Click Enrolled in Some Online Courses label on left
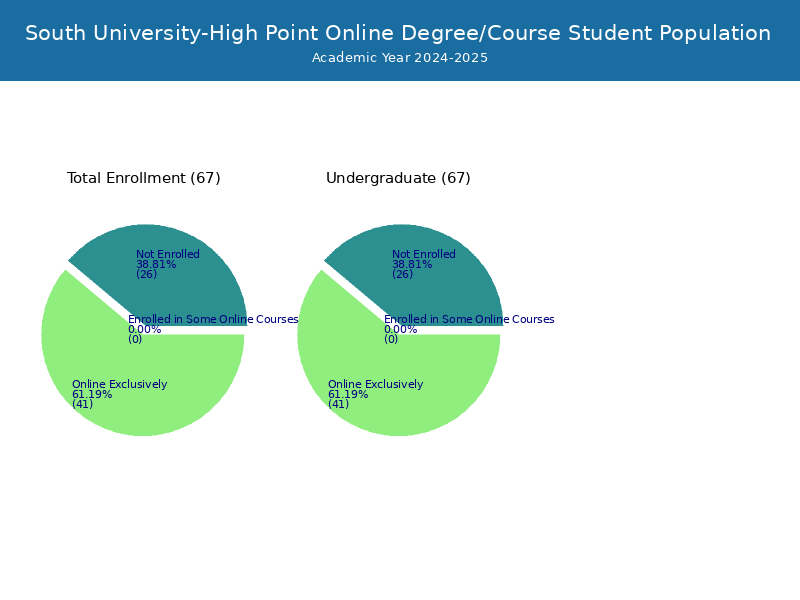This screenshot has width=800, height=600. coord(213,319)
